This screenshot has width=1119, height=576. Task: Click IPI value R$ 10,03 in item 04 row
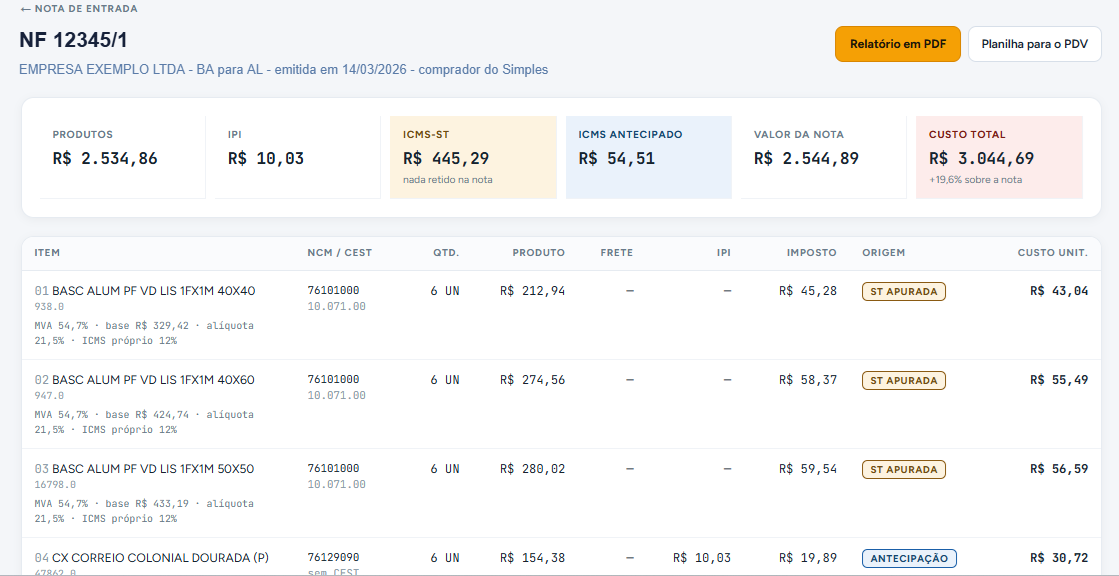click(702, 558)
